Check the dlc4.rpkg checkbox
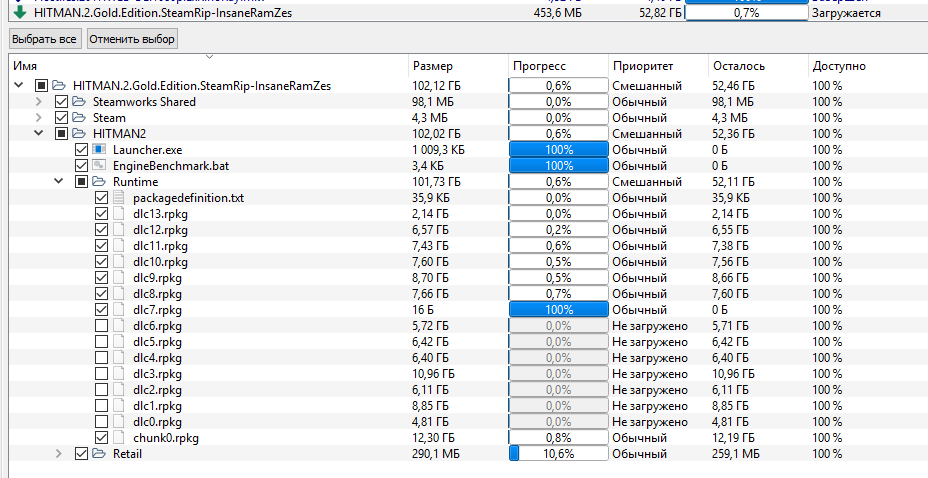This screenshot has width=928, height=478. 101,358
